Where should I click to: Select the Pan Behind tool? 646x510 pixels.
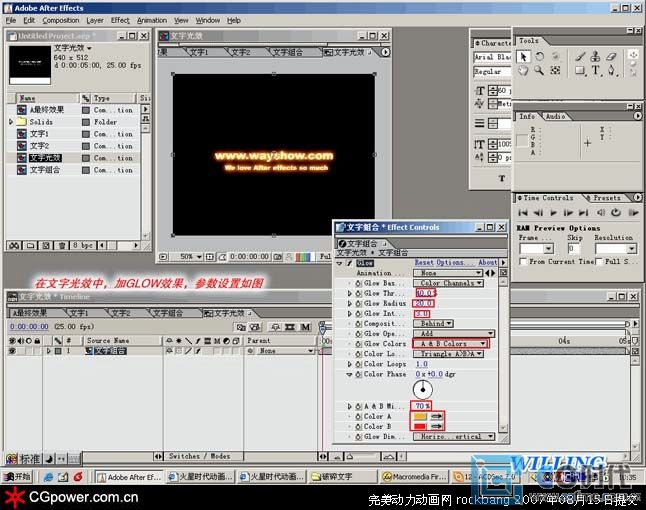click(555, 70)
